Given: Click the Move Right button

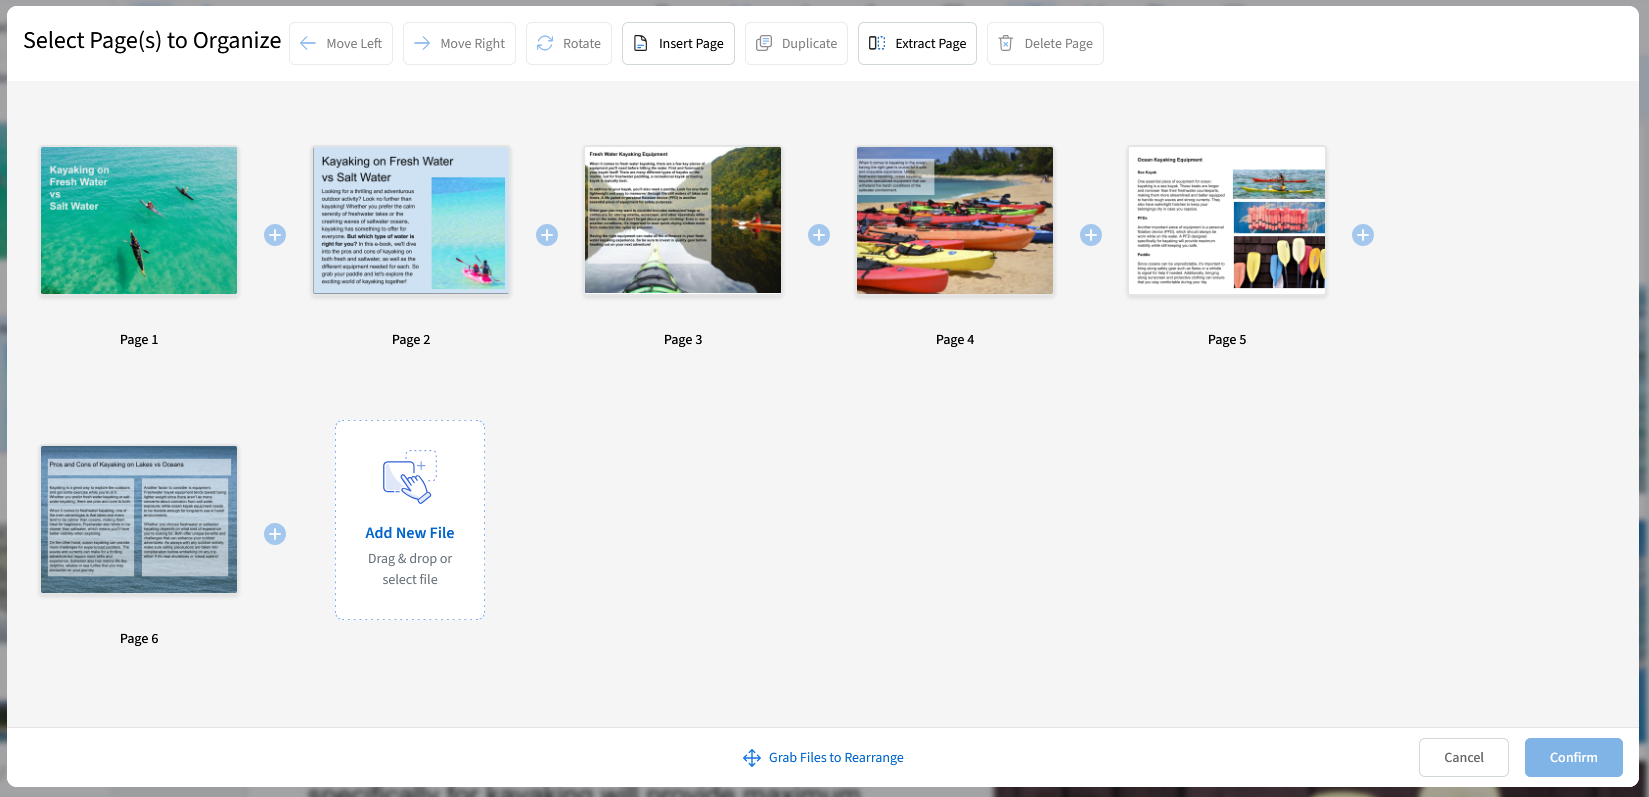Looking at the screenshot, I should click(459, 44).
